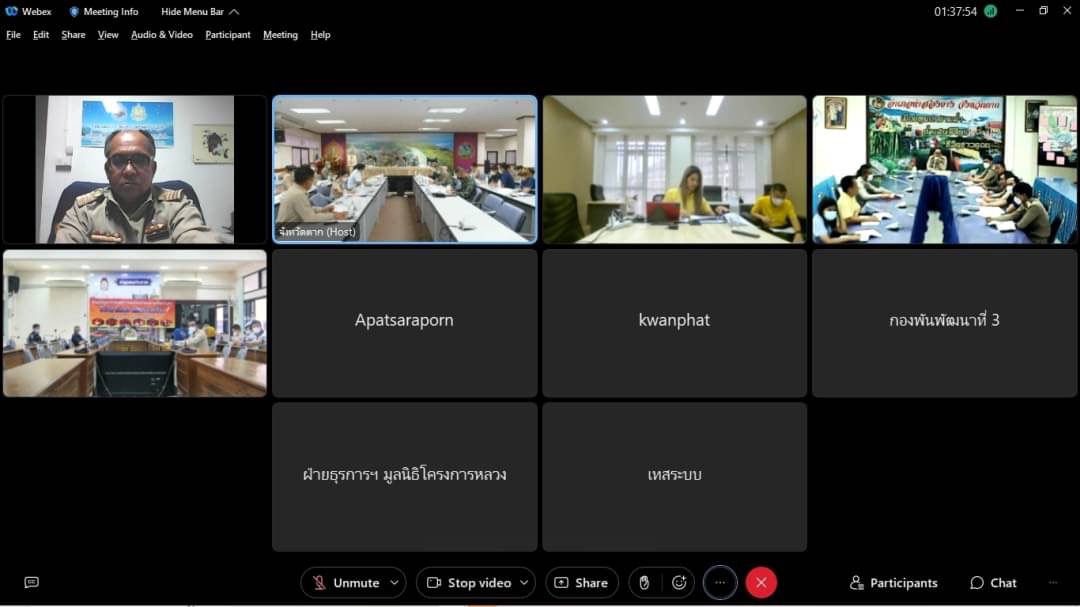Unmute the microphone
The height and width of the screenshot is (607, 1080).
point(345,583)
